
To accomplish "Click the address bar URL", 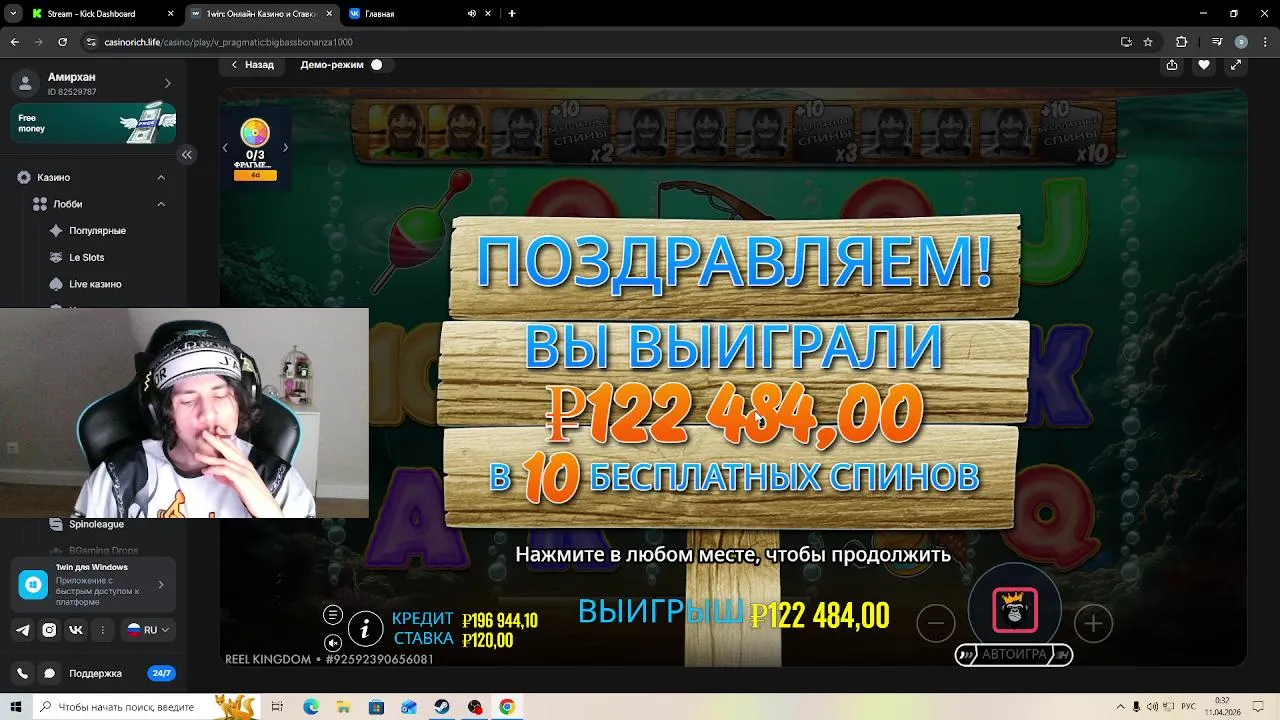I will (228, 42).
